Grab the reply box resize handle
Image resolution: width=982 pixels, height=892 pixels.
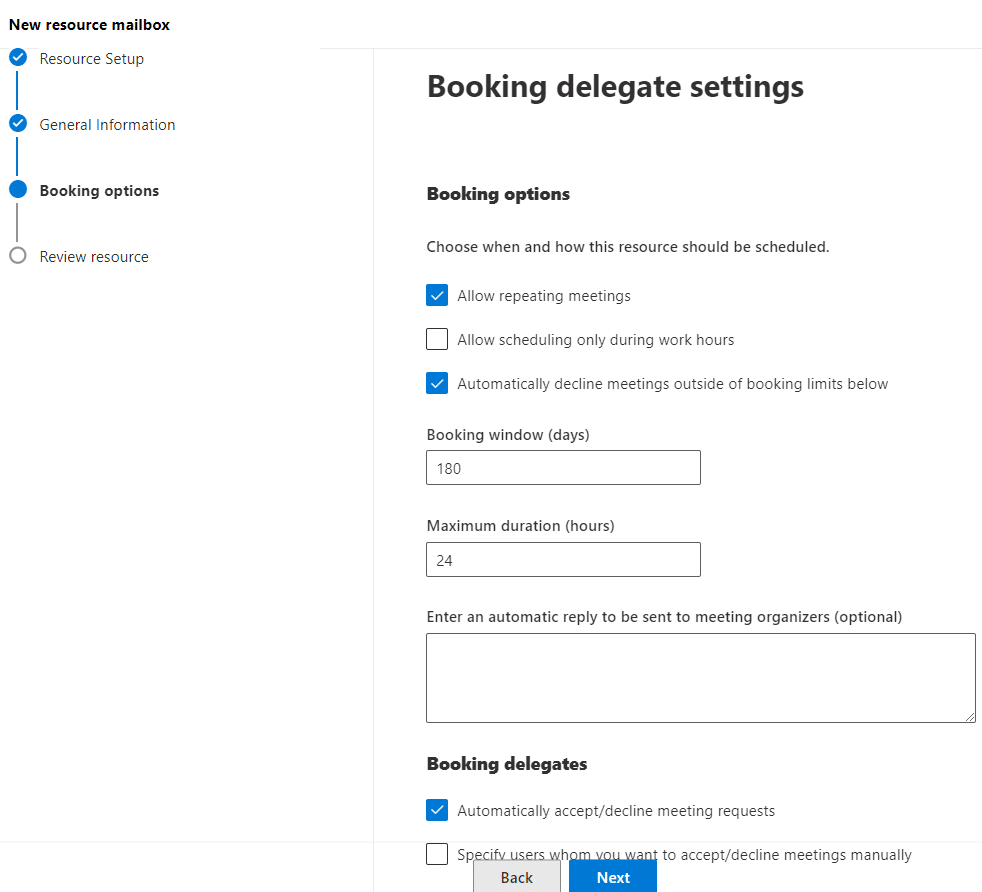pos(970,717)
